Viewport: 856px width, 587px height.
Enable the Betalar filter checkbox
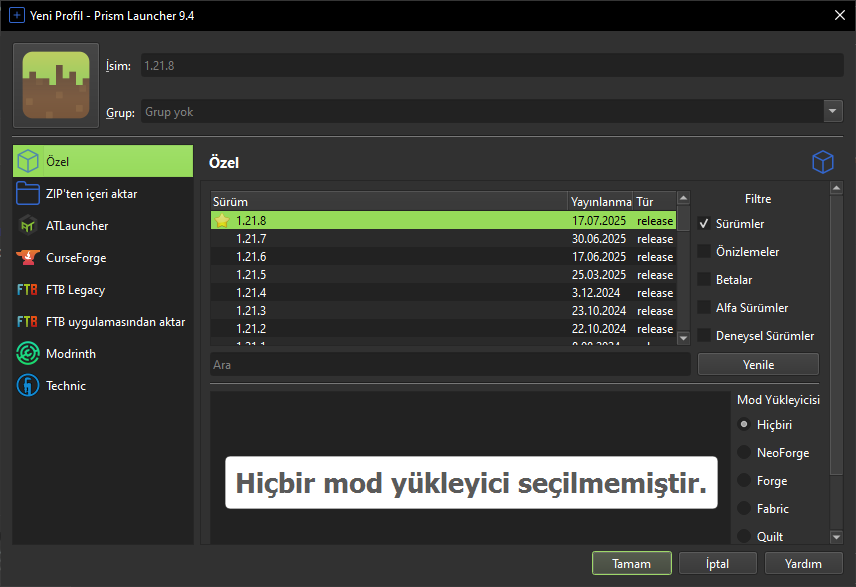pos(704,279)
